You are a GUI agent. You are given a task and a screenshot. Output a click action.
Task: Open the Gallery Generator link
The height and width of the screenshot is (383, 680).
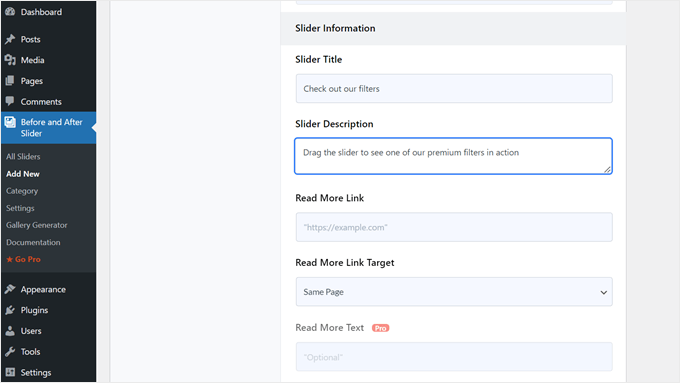(x=36, y=225)
